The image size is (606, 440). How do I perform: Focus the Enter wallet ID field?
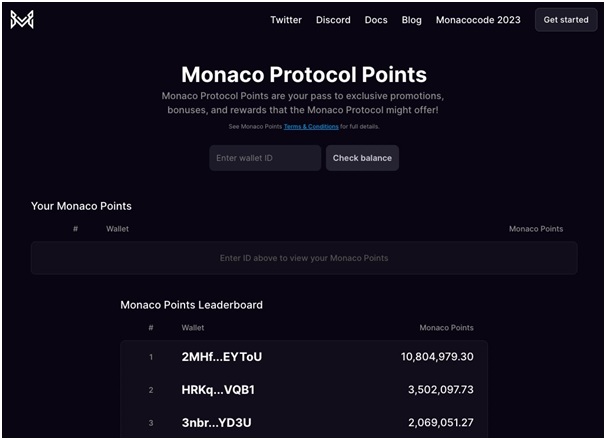(265, 158)
